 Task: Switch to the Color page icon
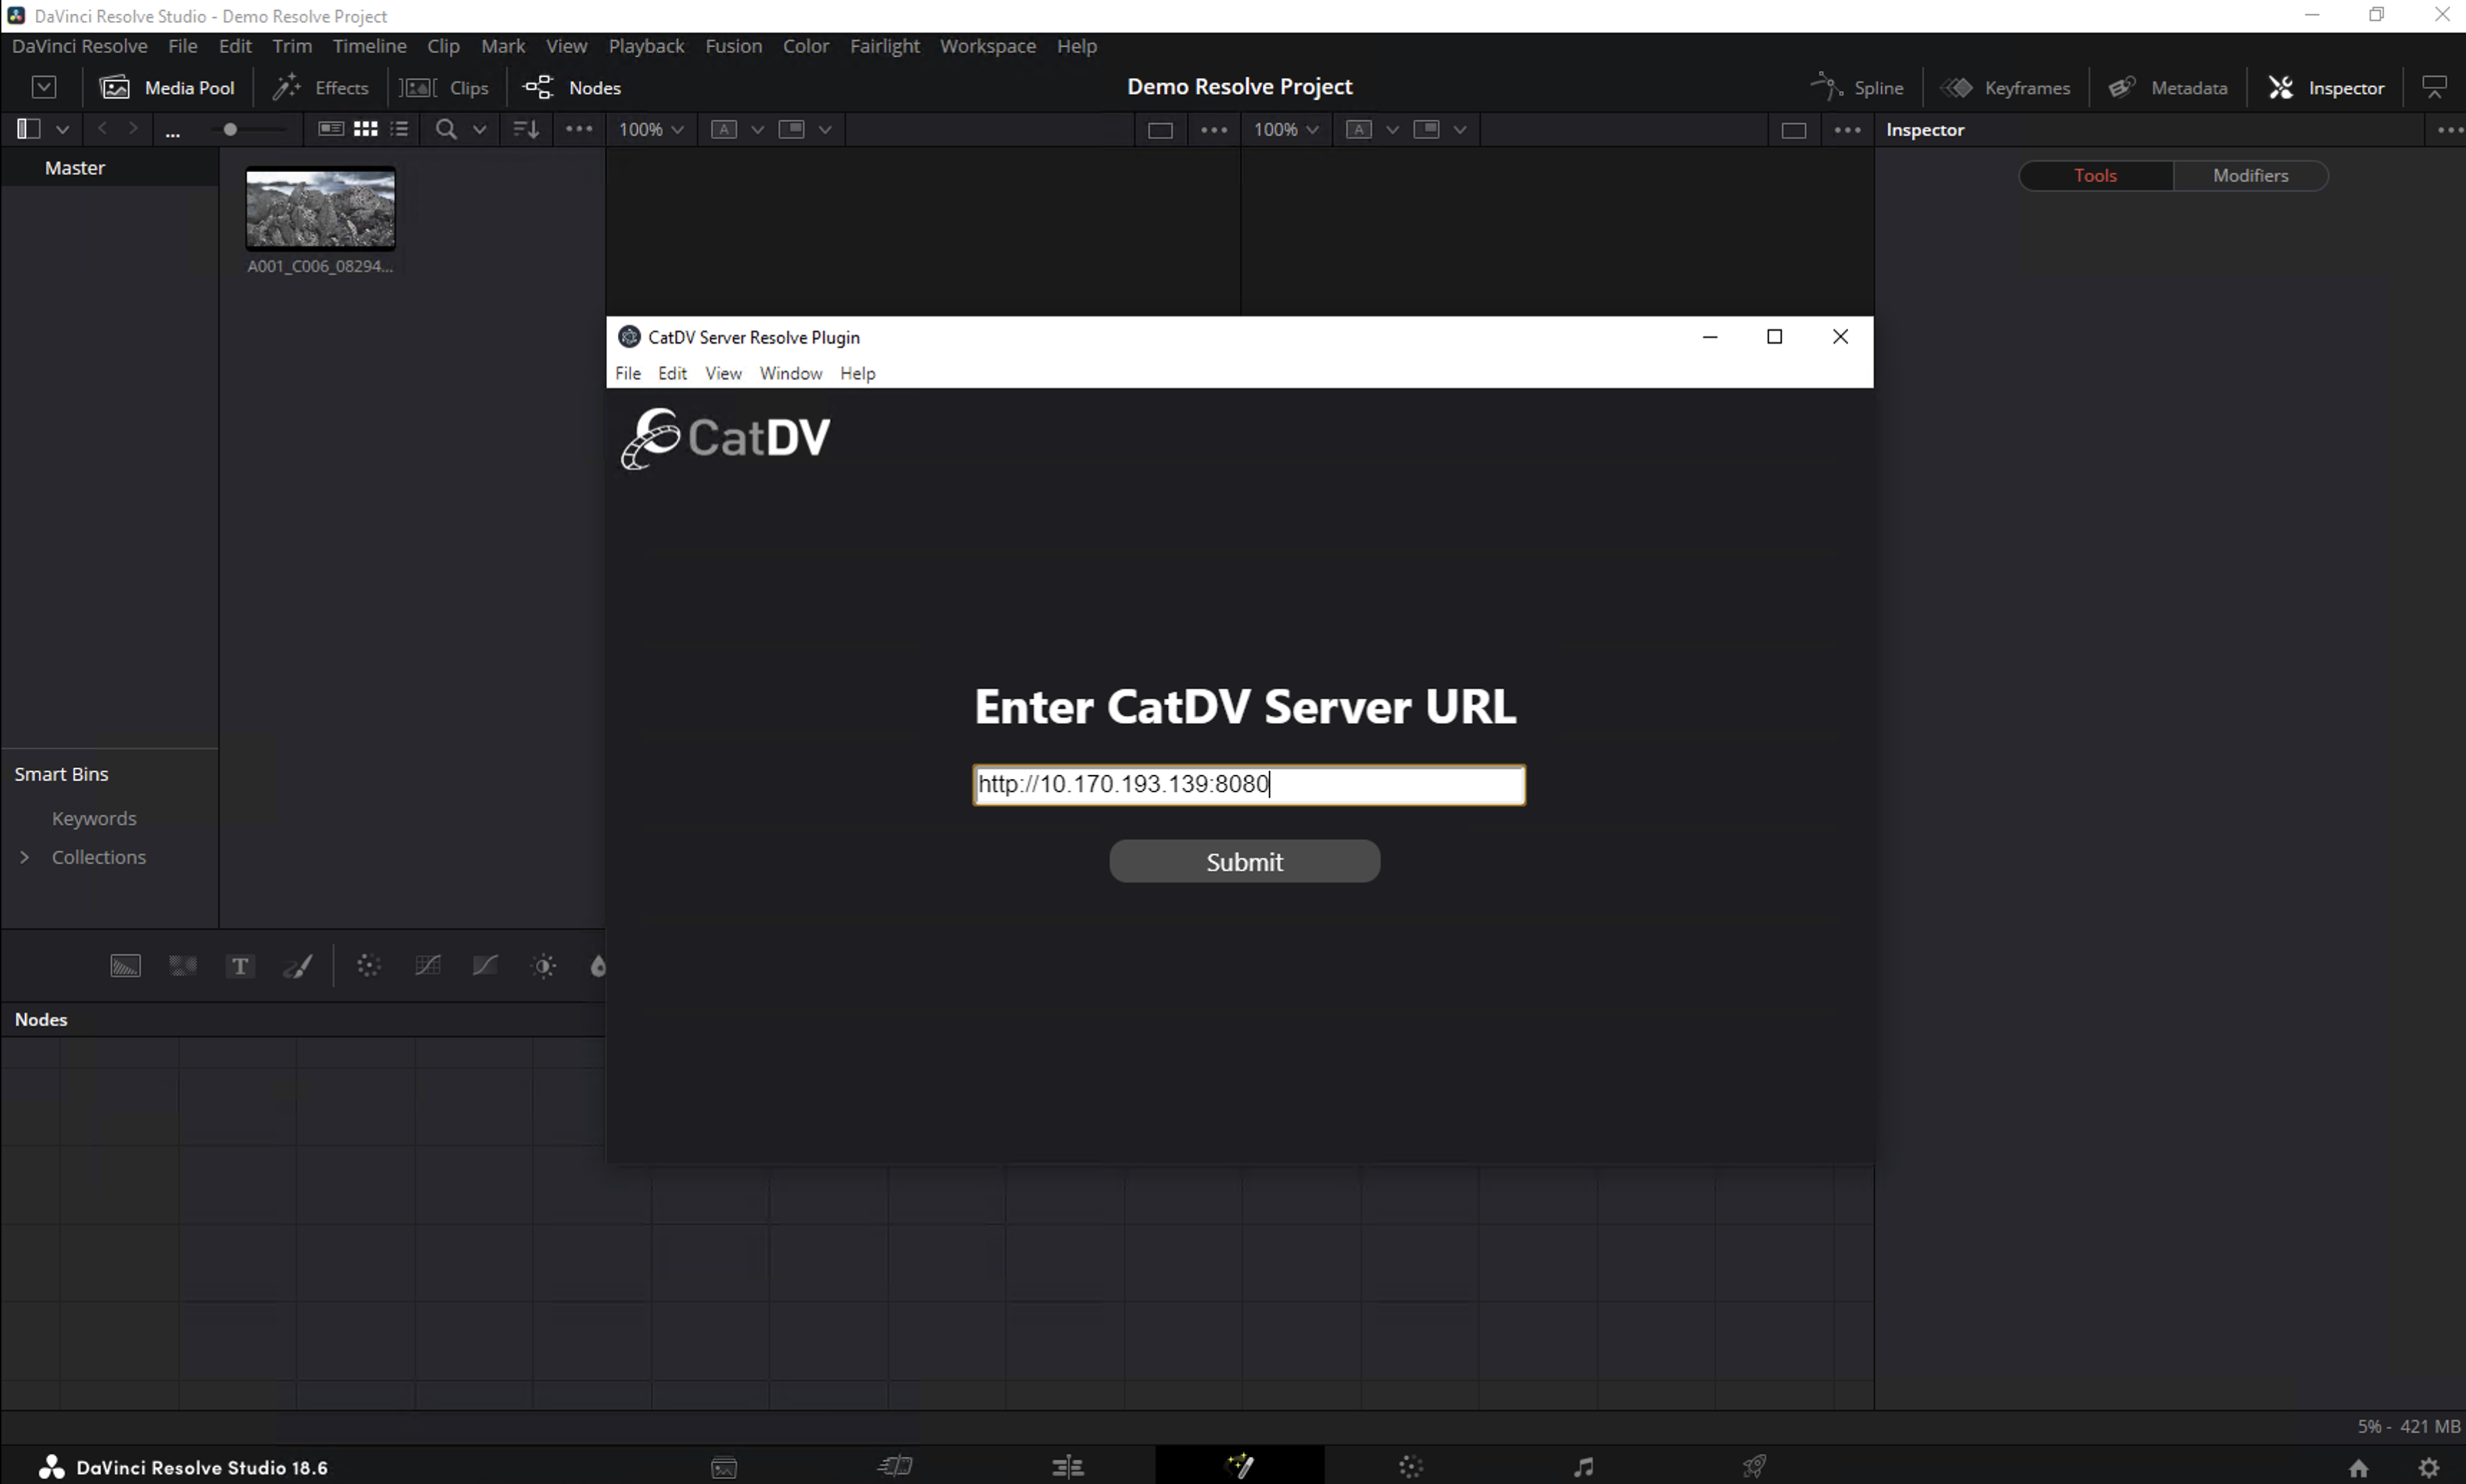pos(1411,1467)
